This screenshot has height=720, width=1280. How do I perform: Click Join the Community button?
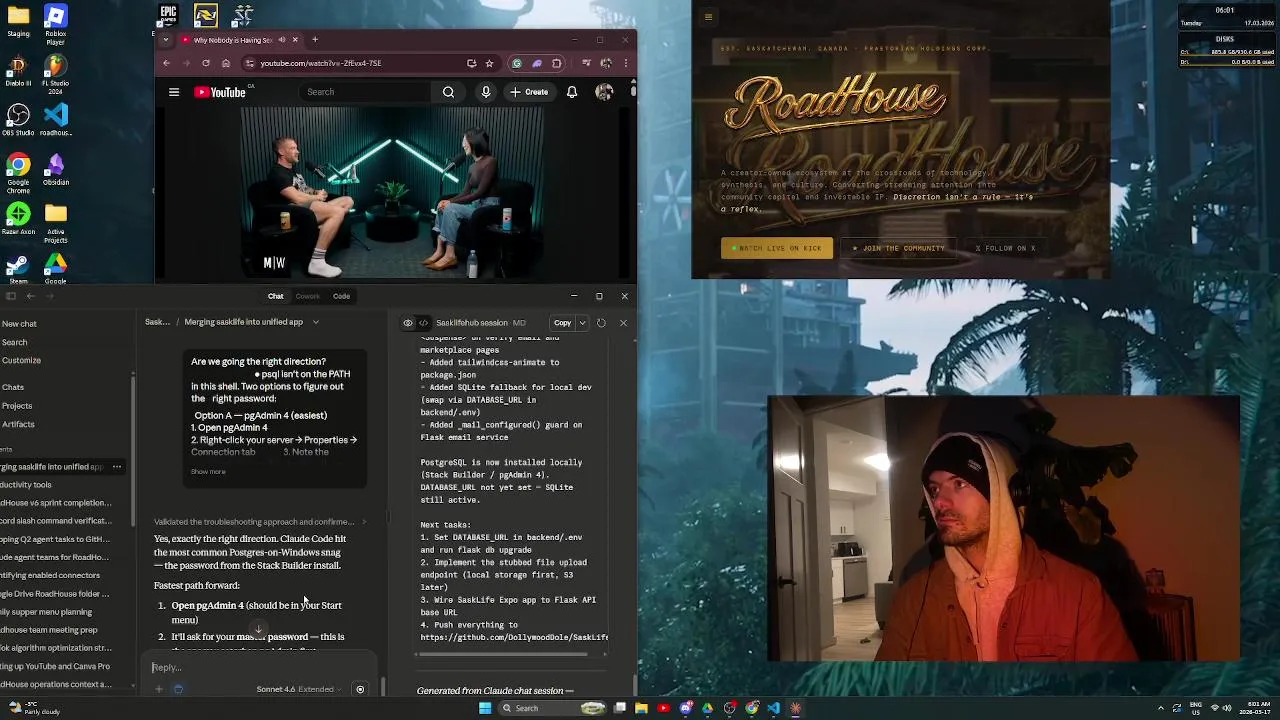click(899, 248)
